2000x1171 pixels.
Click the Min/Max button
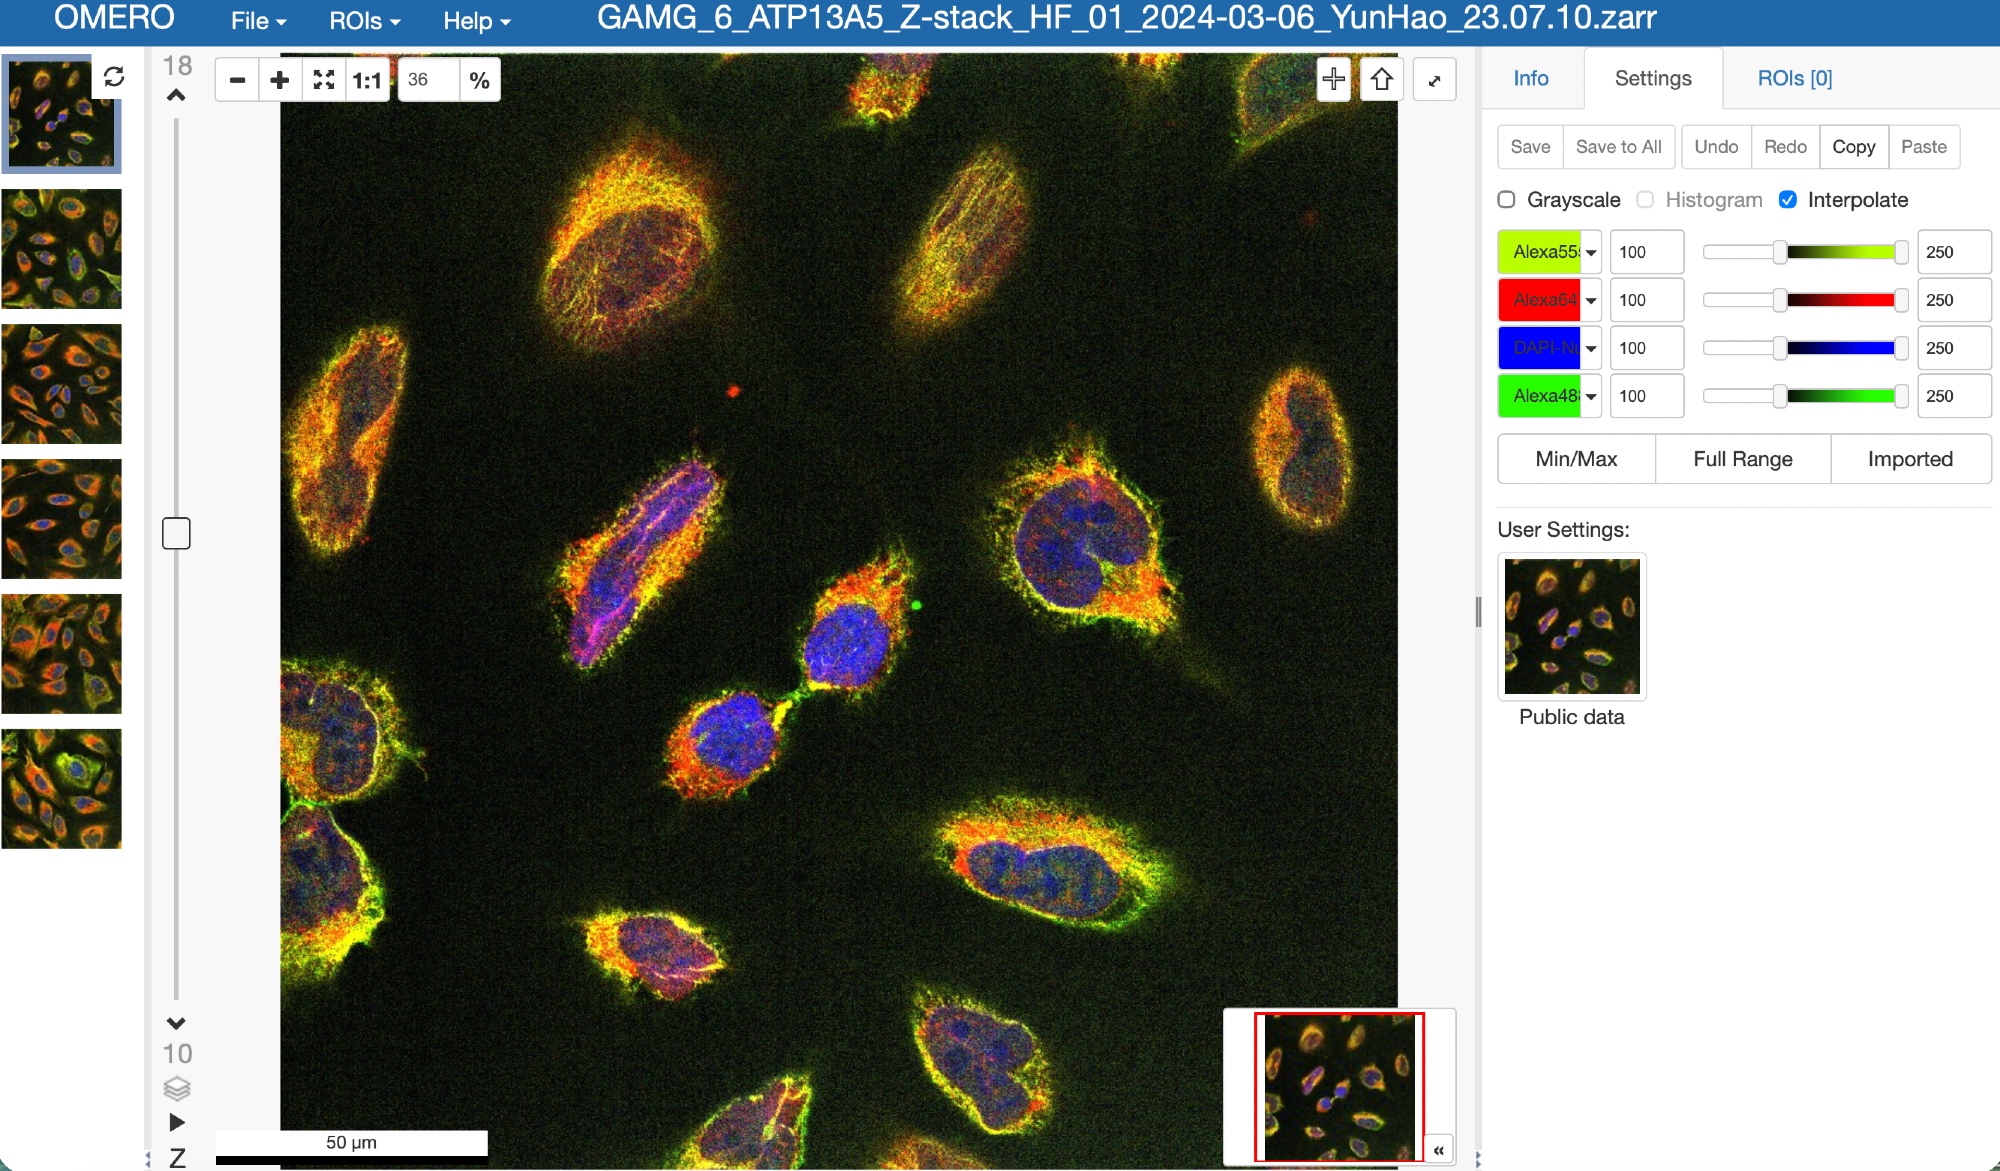tap(1576, 459)
